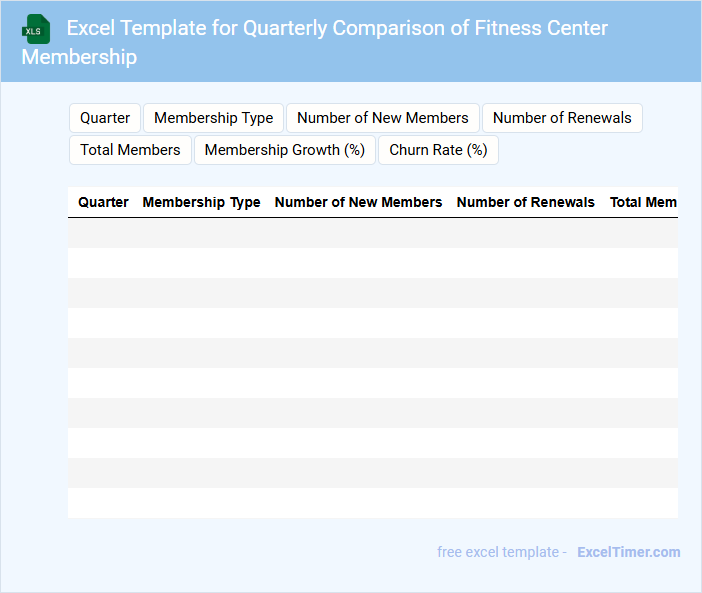Click the Number of New Members column header
702x593 pixels.
pos(358,202)
